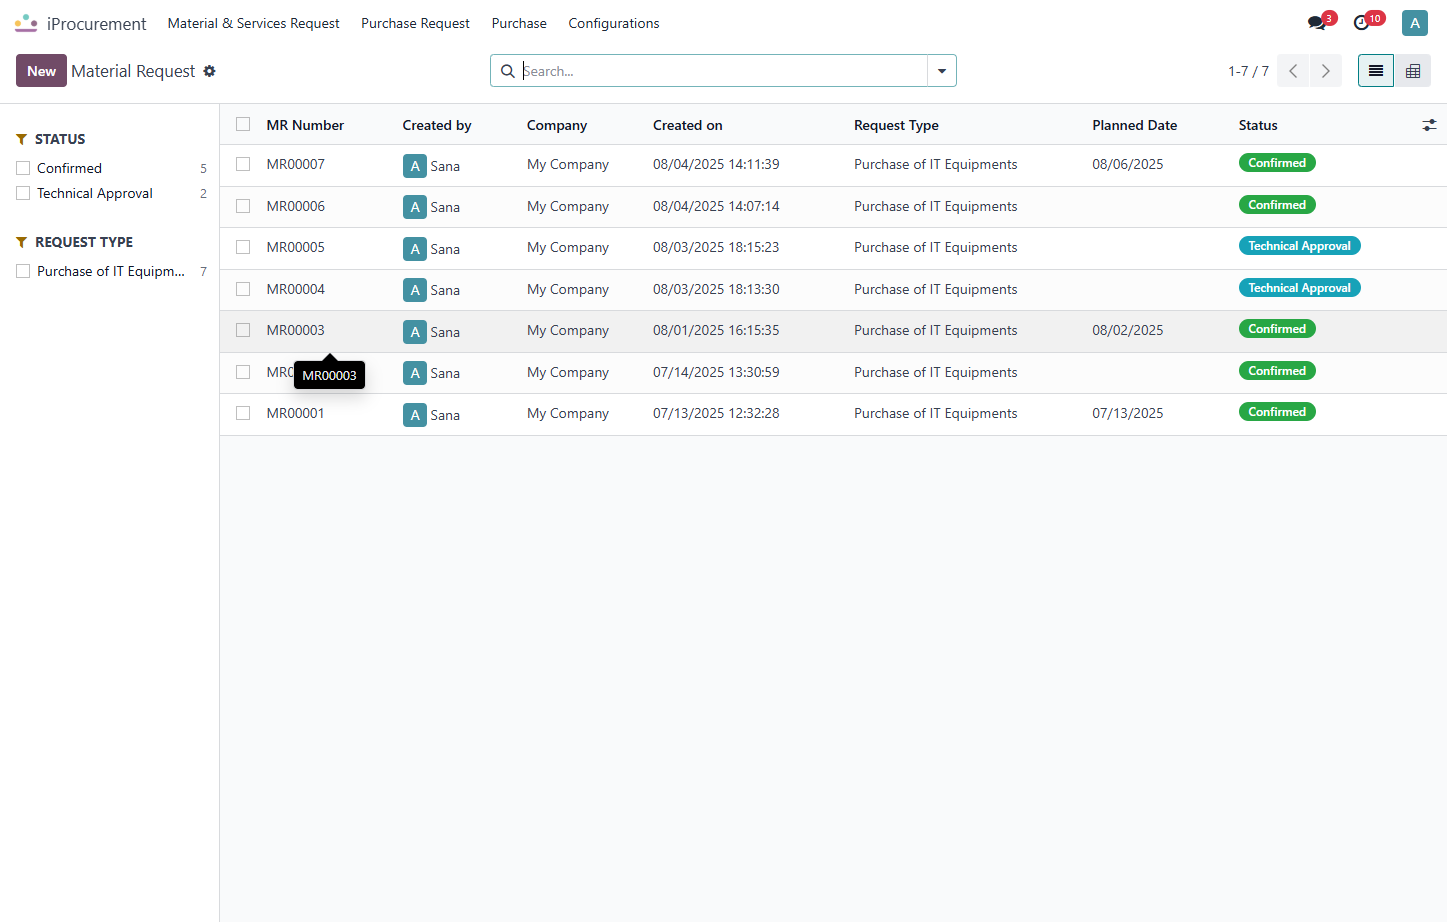This screenshot has height=922, width=1447.
Task: Open the activities clock icon
Action: click(1361, 23)
